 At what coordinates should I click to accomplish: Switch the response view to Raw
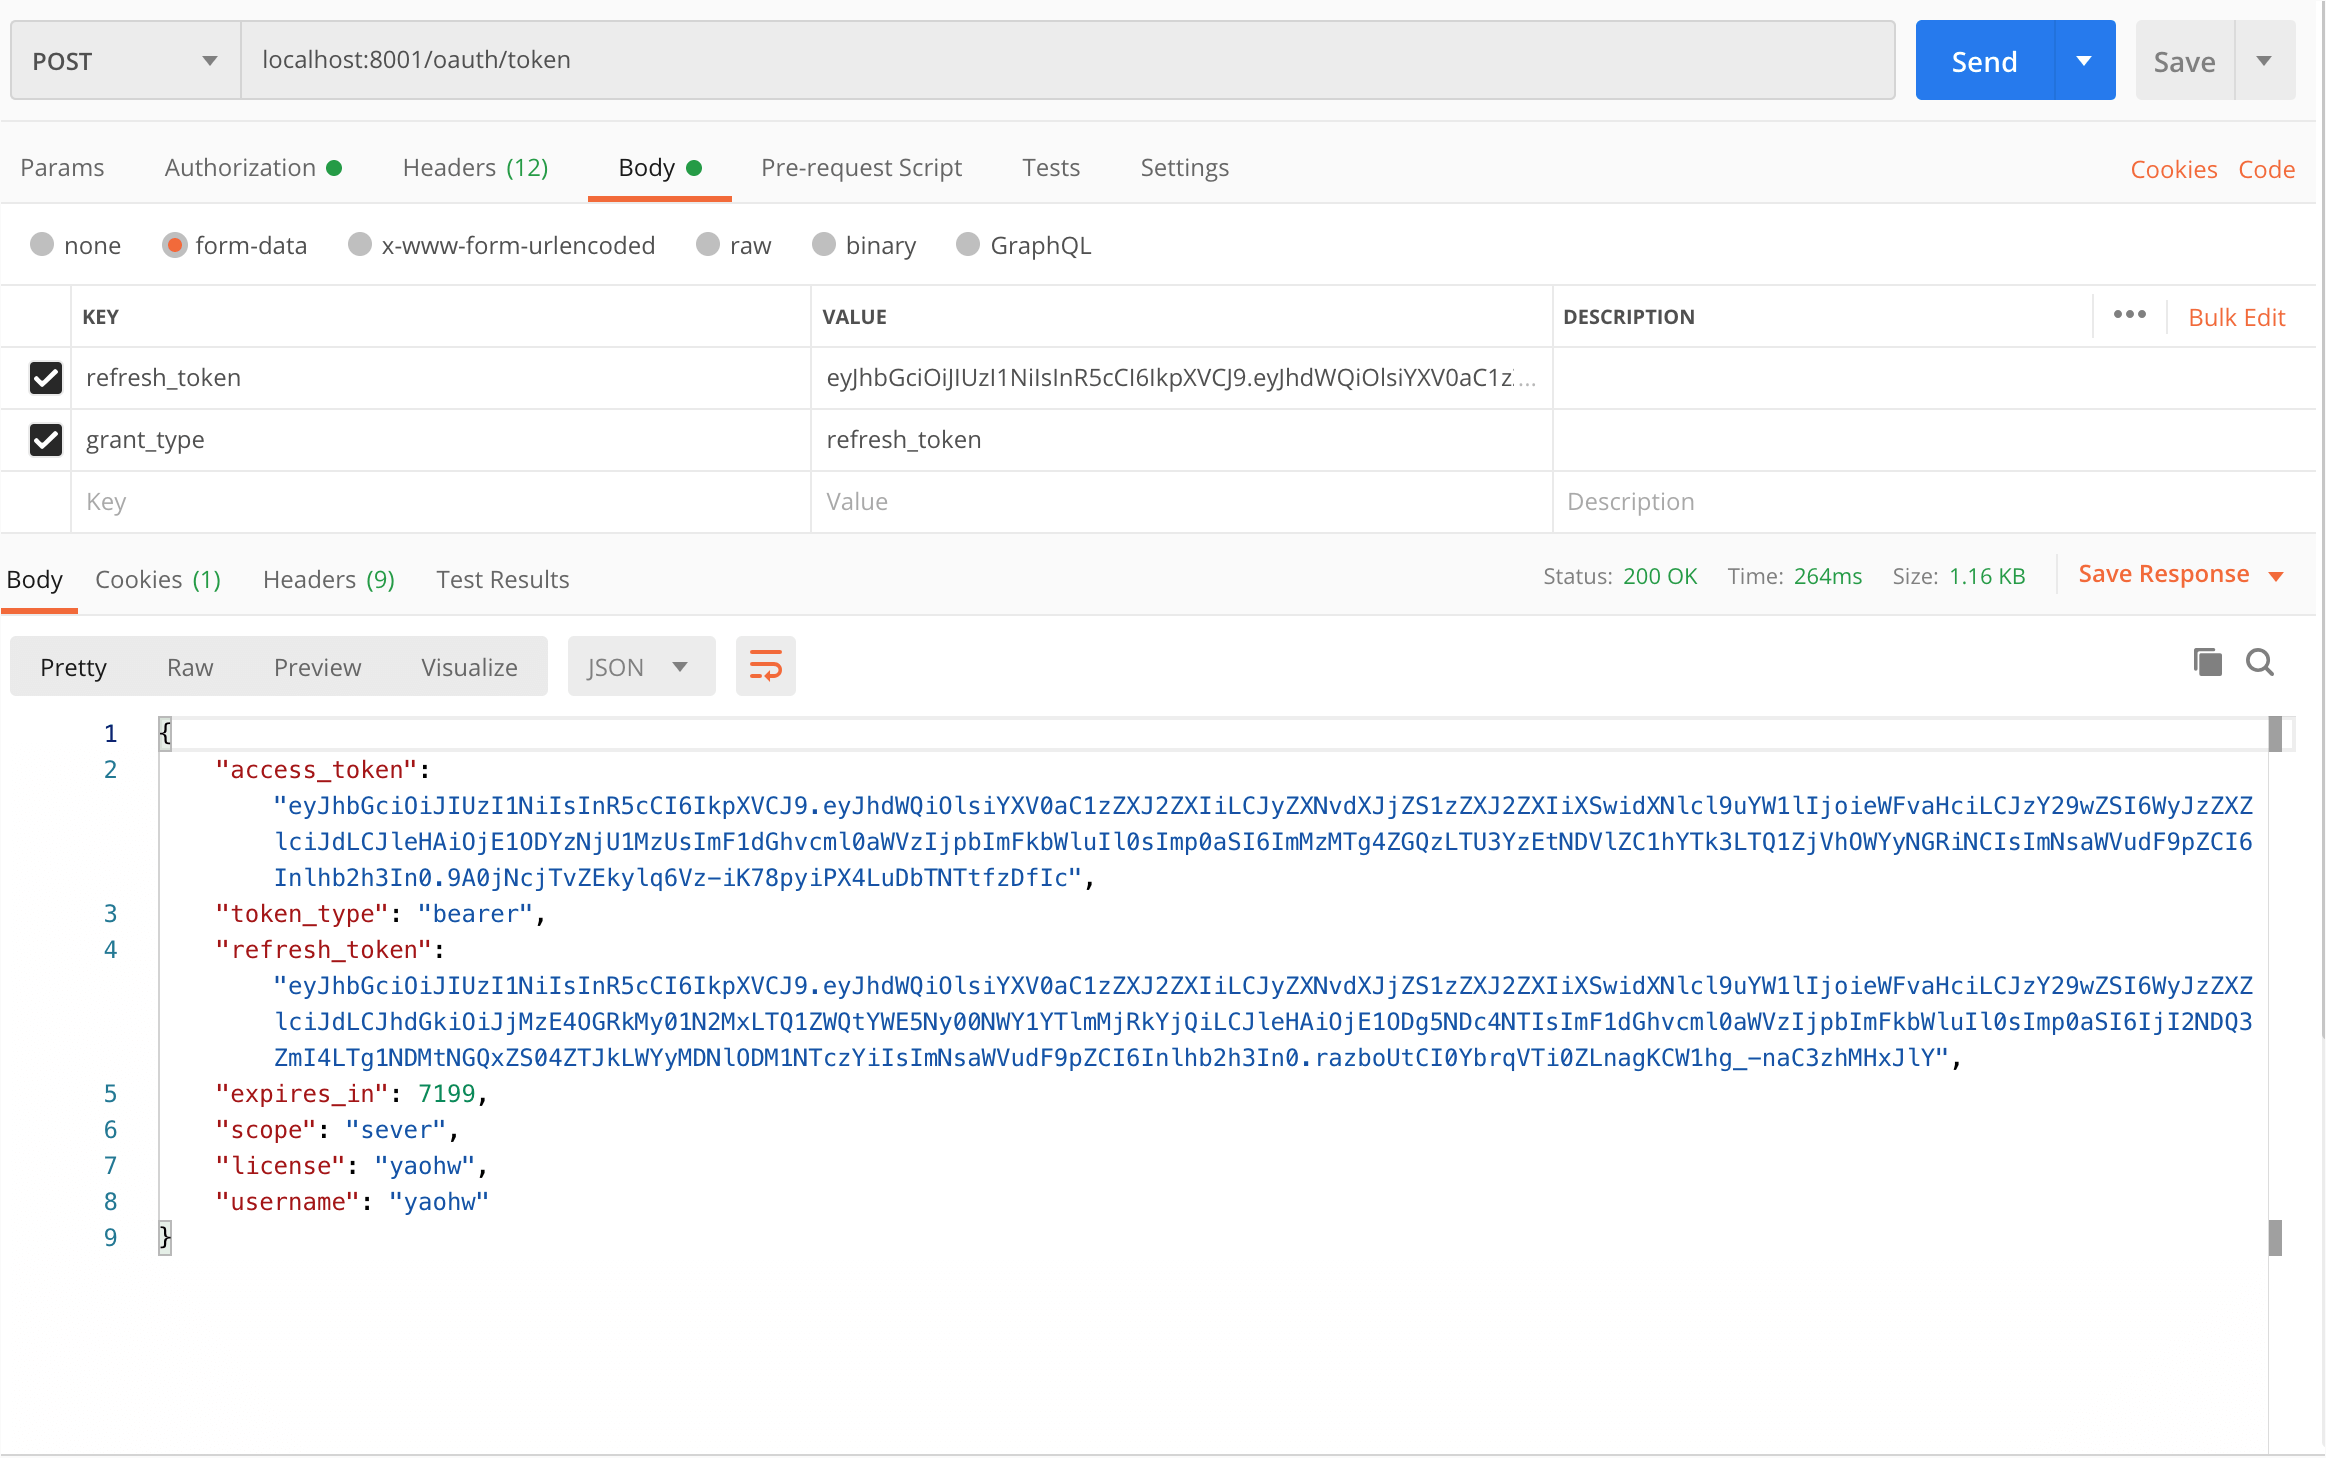(x=190, y=667)
